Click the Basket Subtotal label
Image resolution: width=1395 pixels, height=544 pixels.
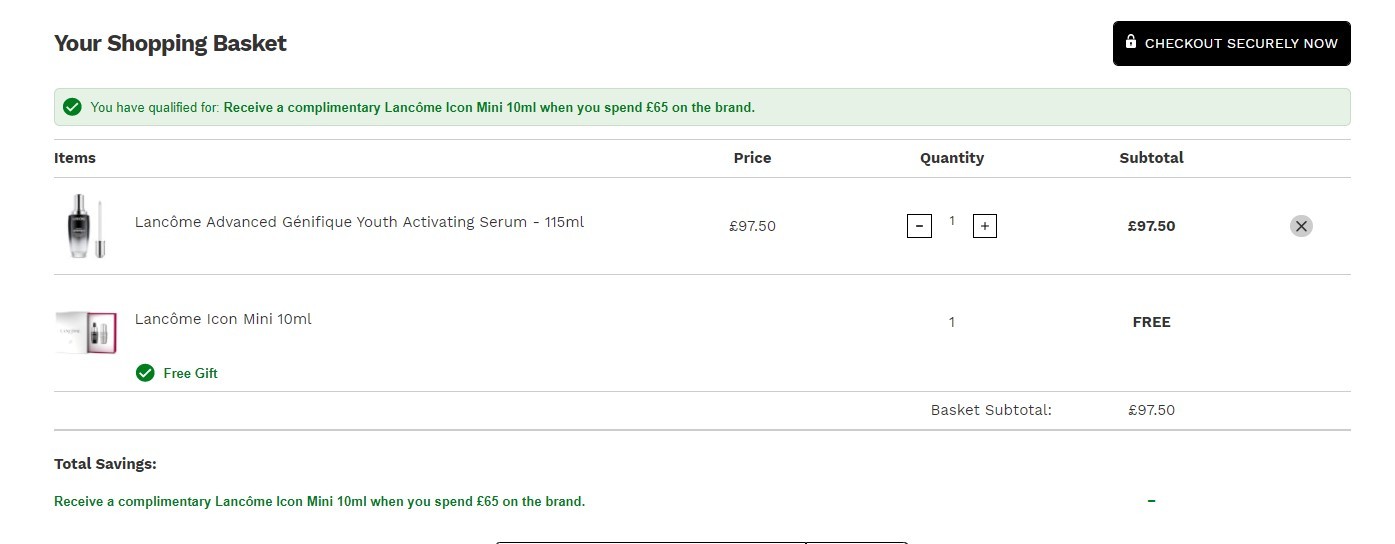tap(991, 410)
